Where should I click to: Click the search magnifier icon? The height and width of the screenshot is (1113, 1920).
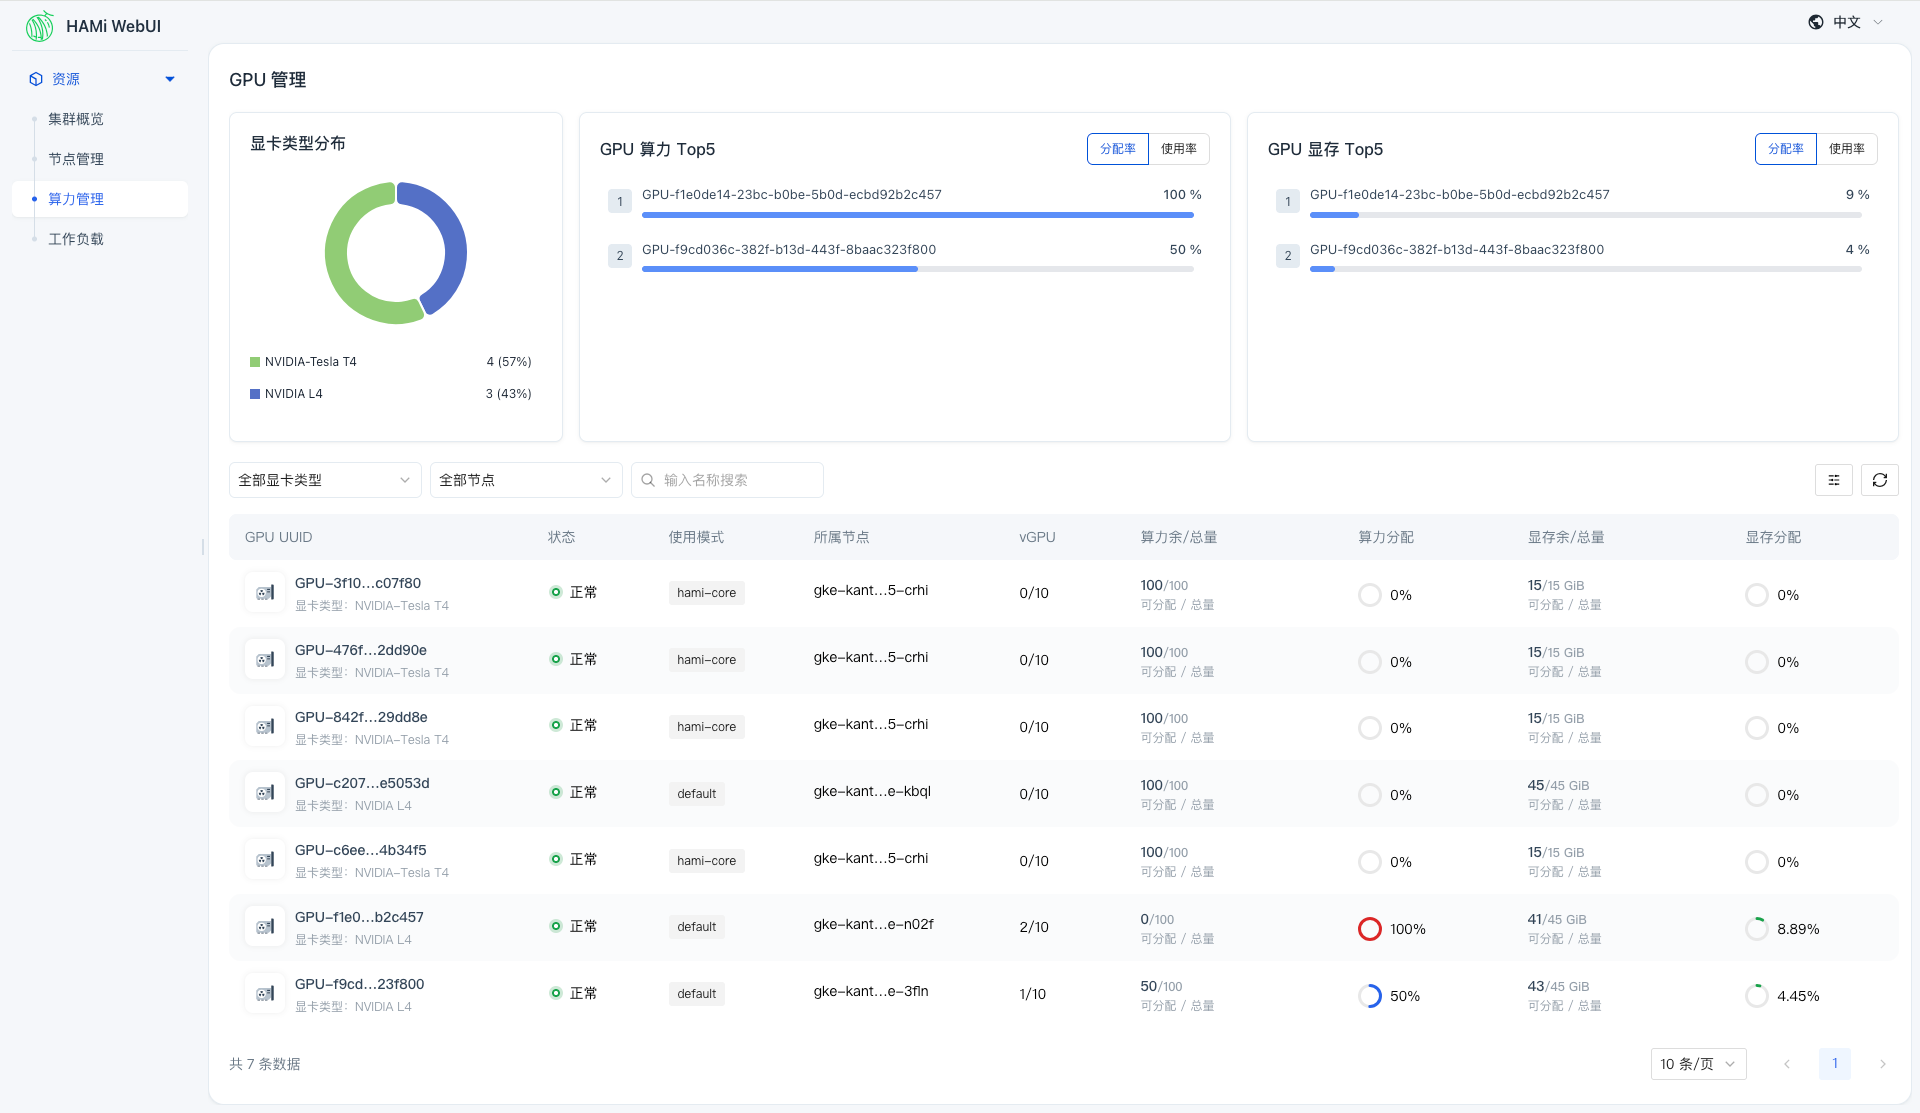click(x=648, y=480)
